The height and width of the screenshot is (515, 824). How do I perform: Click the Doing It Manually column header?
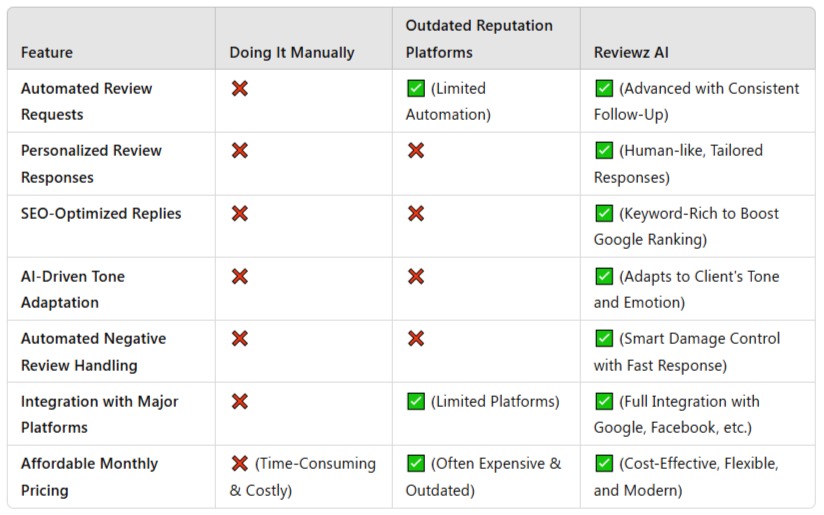coord(292,52)
